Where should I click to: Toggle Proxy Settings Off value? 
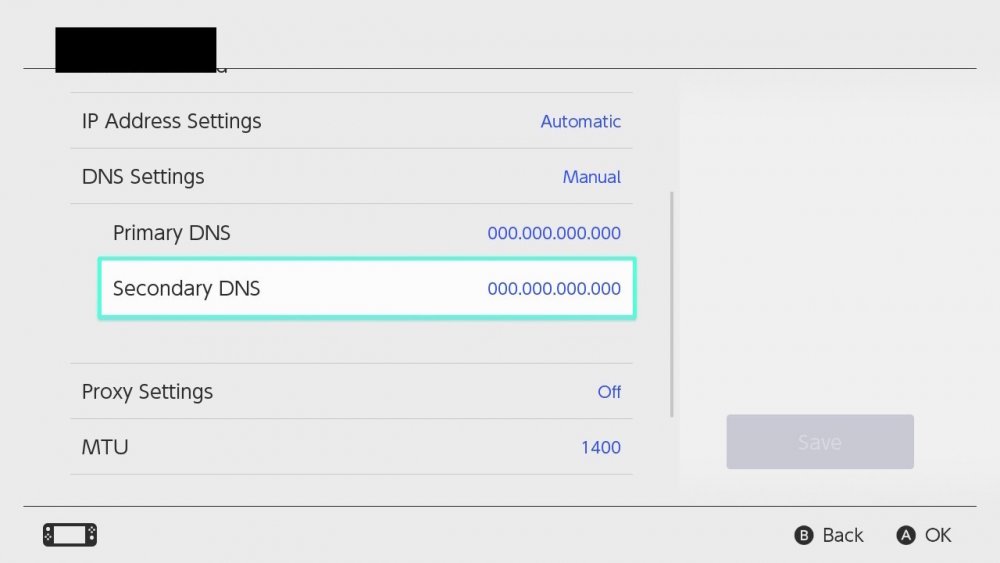point(609,391)
